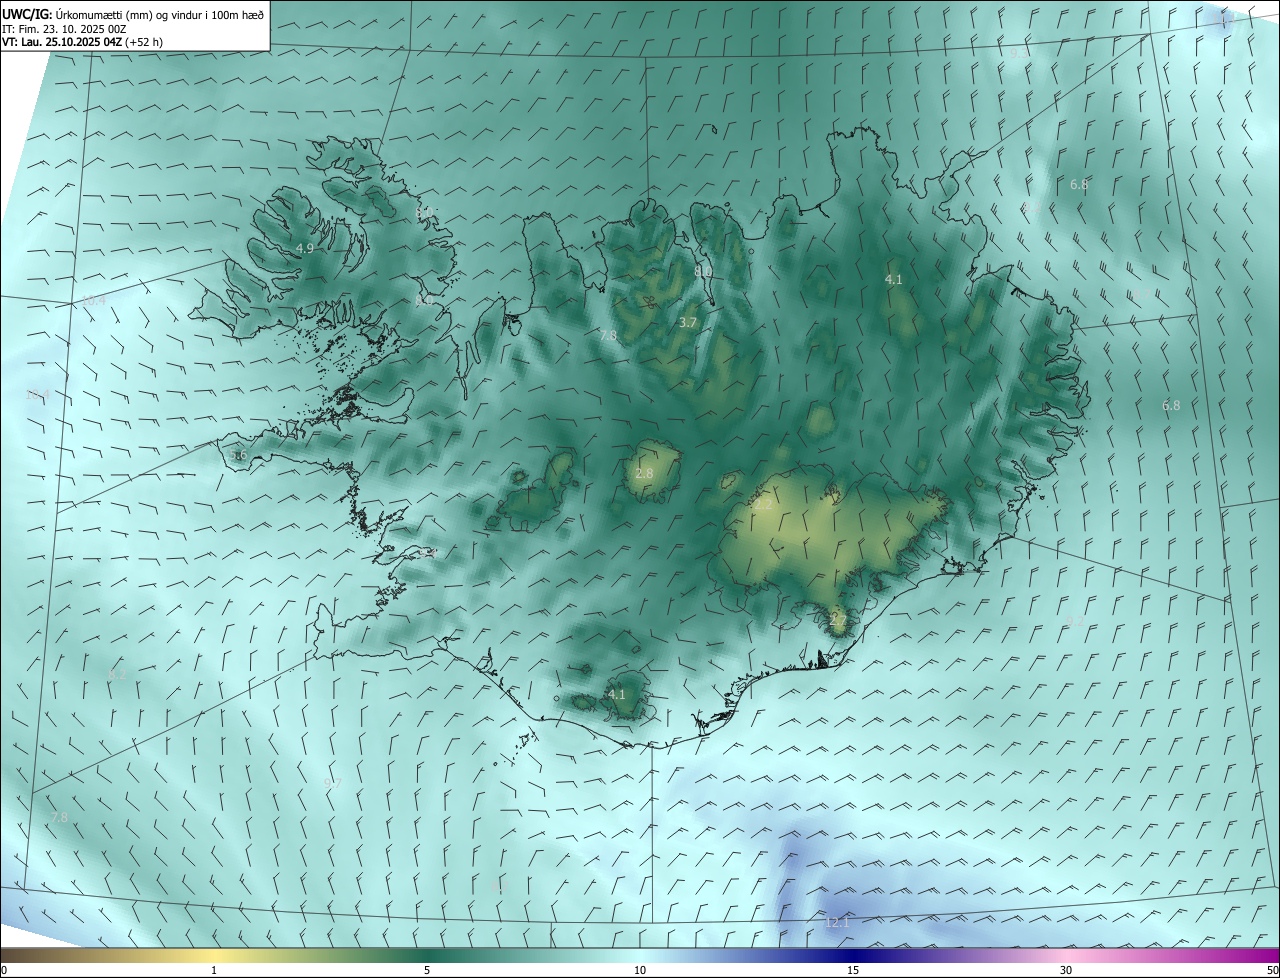The image size is (1280, 978).
Task: Click the 4.9 value over the Westfjords
Action: coord(305,248)
